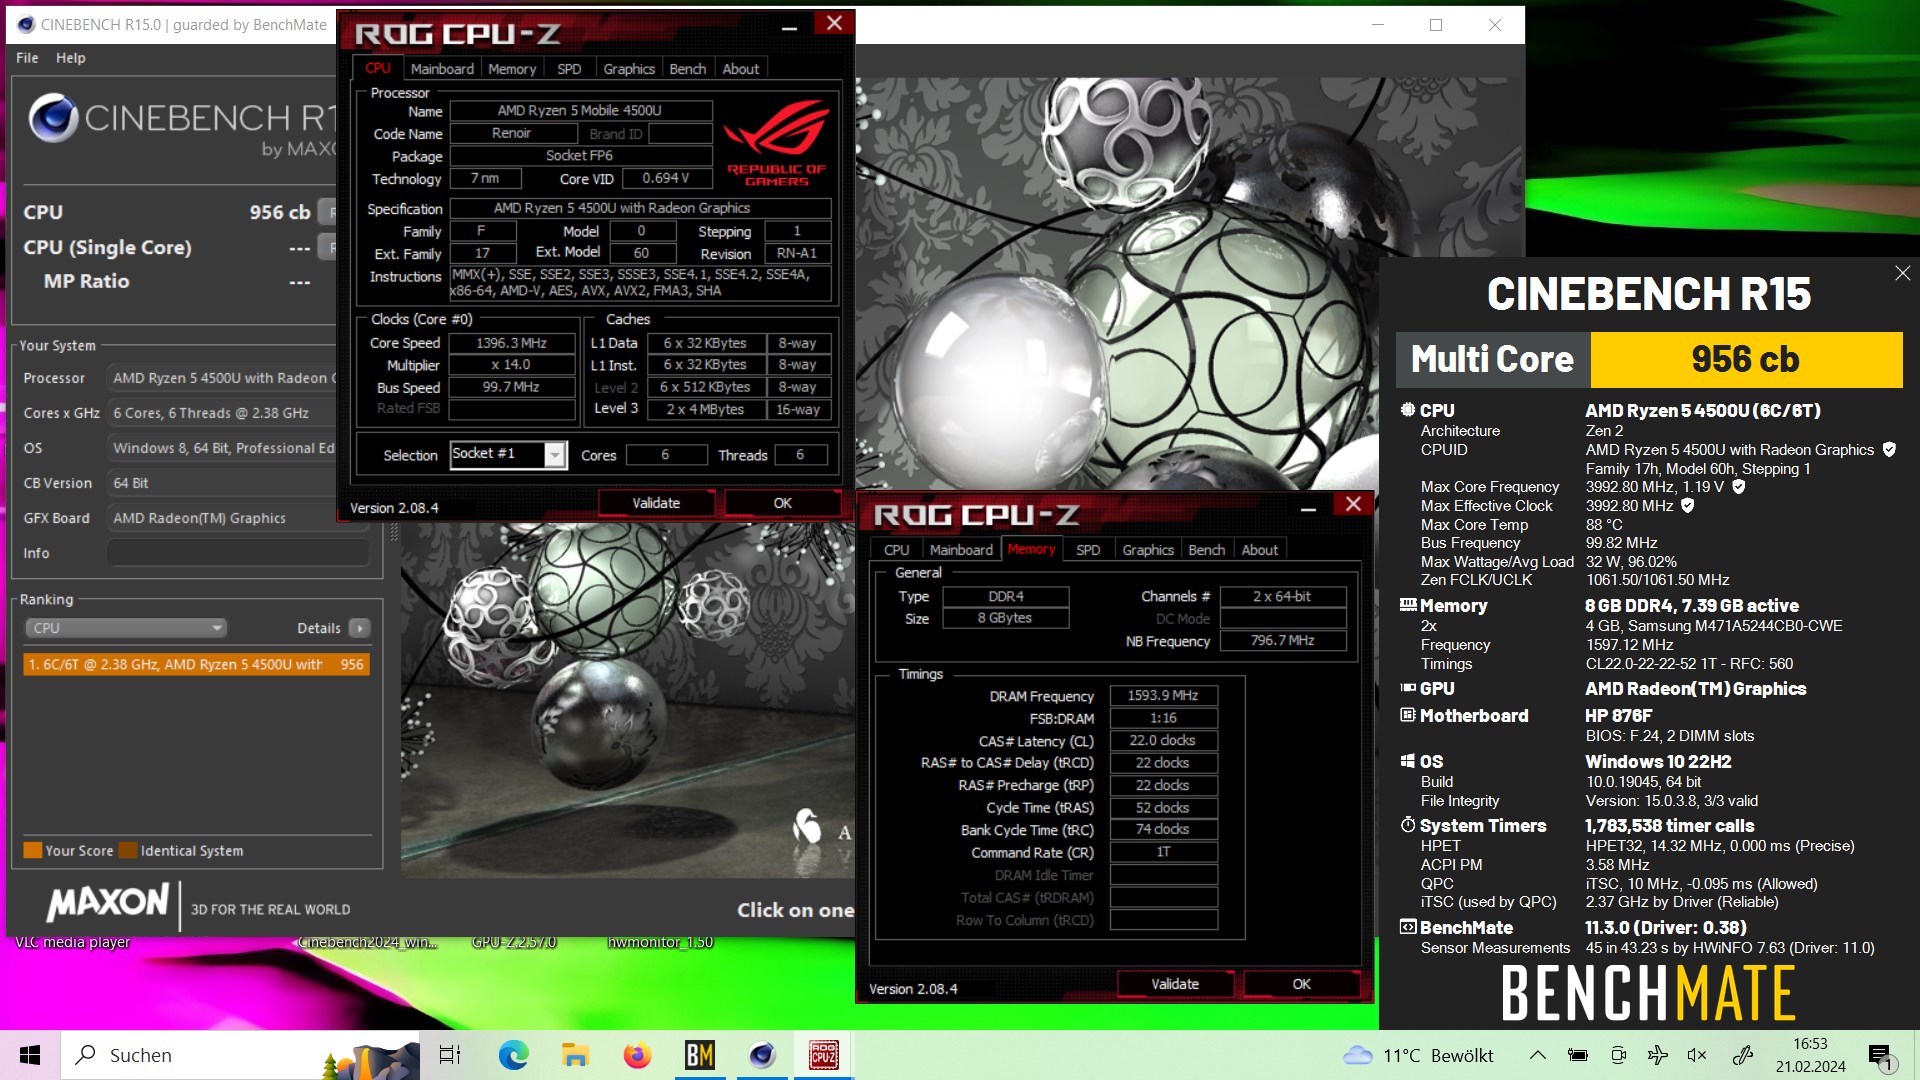This screenshot has height=1080, width=1920.
Task: Open Mainboard tab in lower CPU-Z window
Action: point(961,550)
